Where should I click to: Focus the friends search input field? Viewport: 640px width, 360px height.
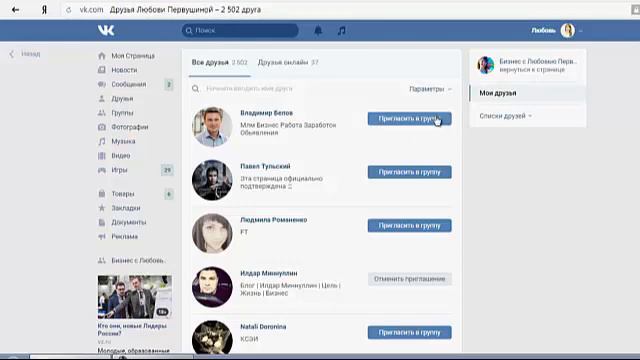click(302, 89)
